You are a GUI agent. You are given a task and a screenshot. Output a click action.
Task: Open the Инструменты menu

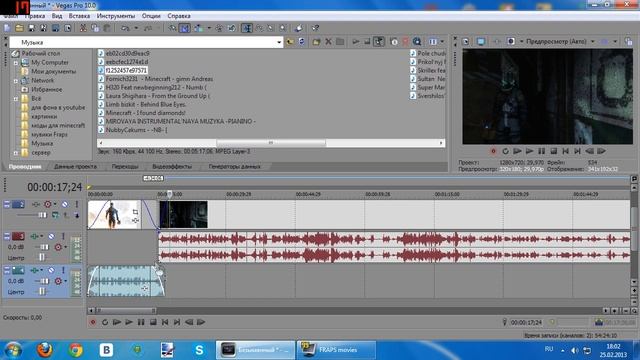click(x=116, y=16)
